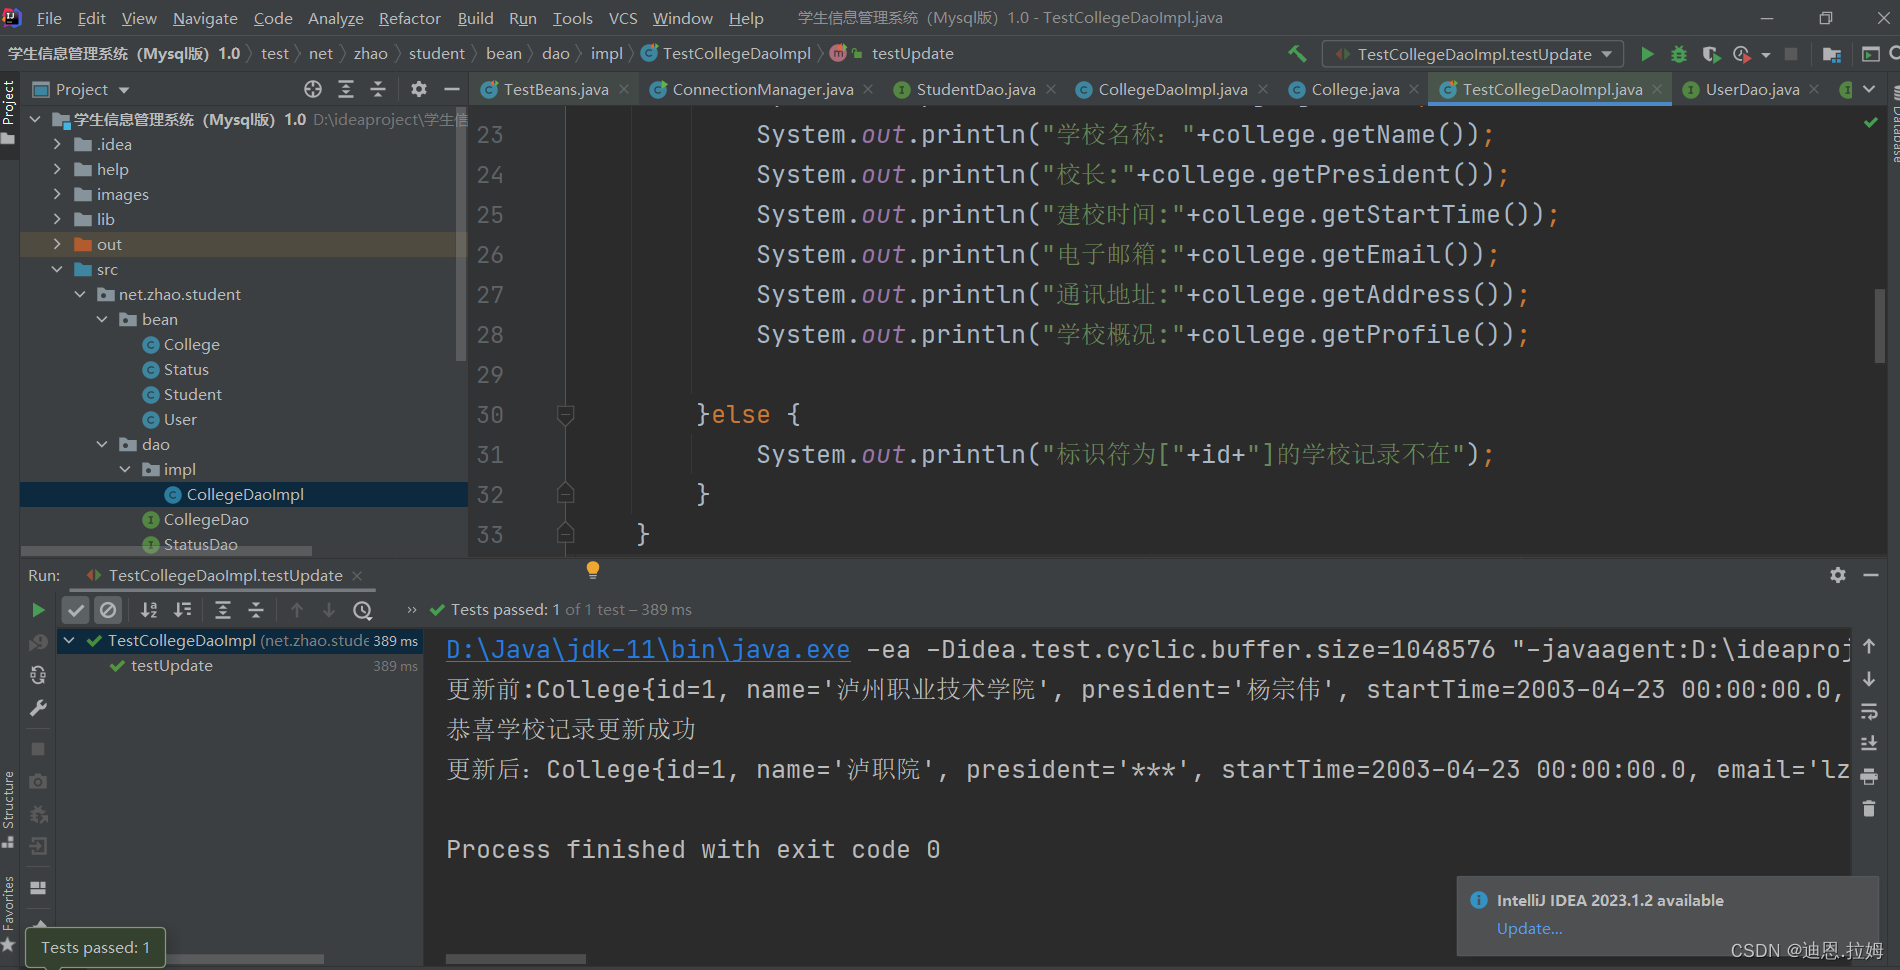Switch to the StudentDao.java tab
This screenshot has height=970, width=1900.
(975, 89)
